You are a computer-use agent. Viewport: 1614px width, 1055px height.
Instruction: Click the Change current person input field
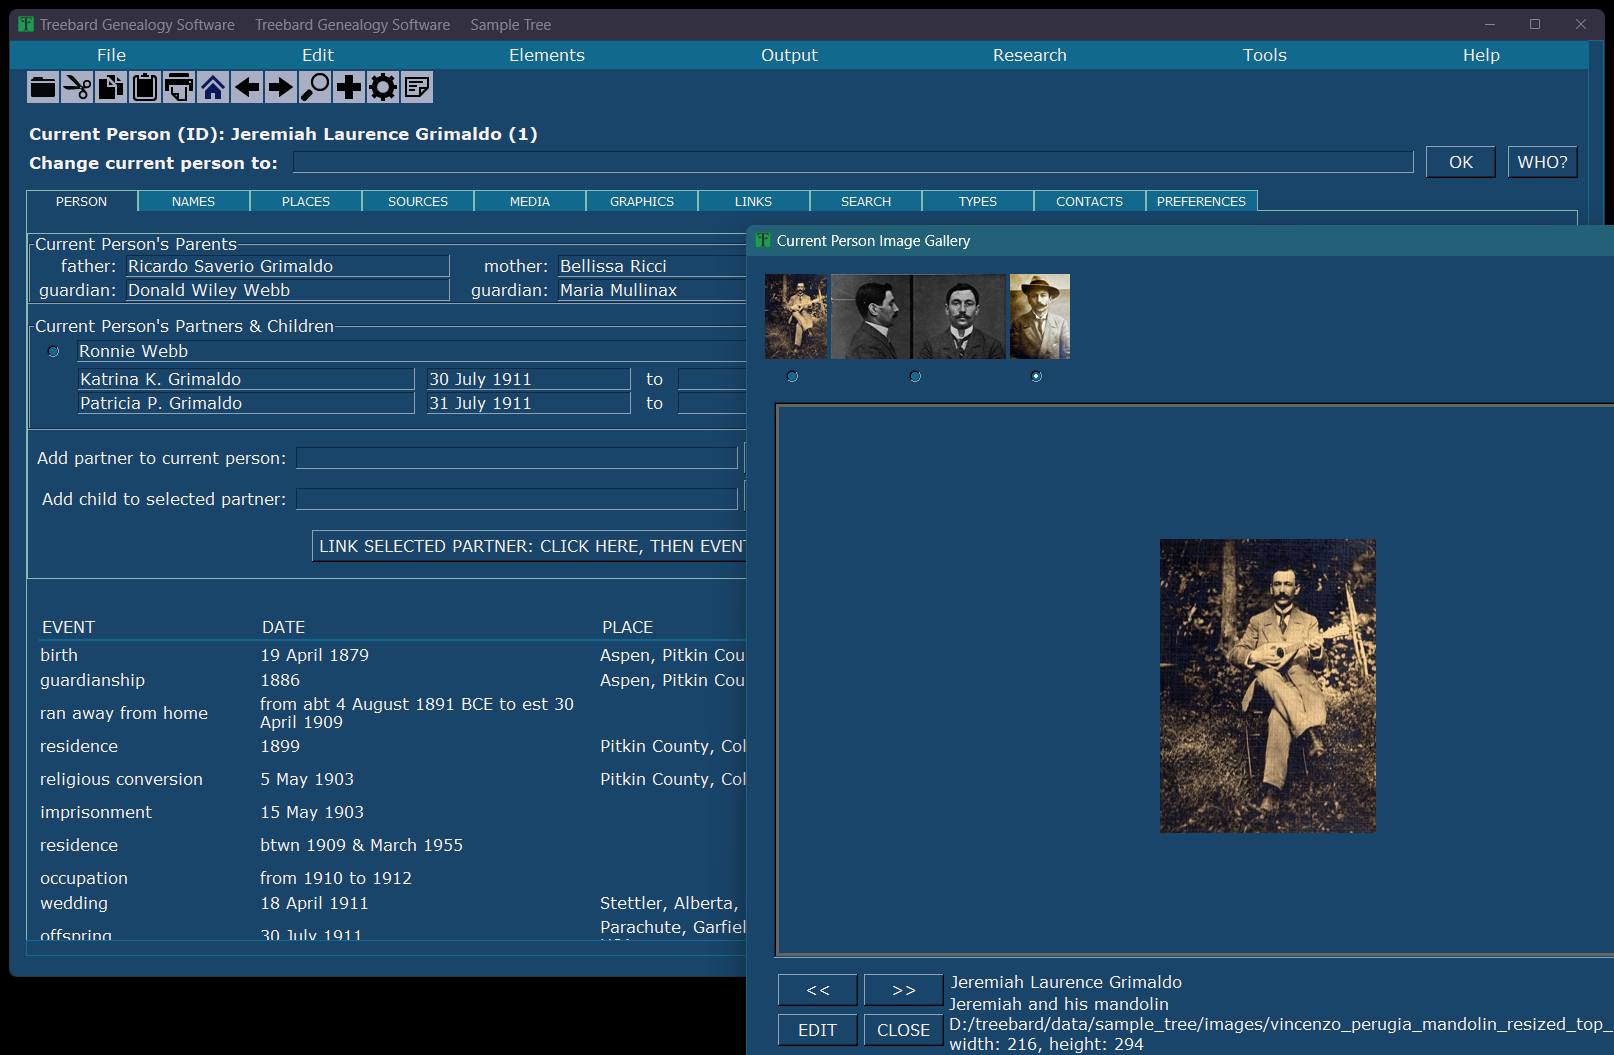click(853, 162)
